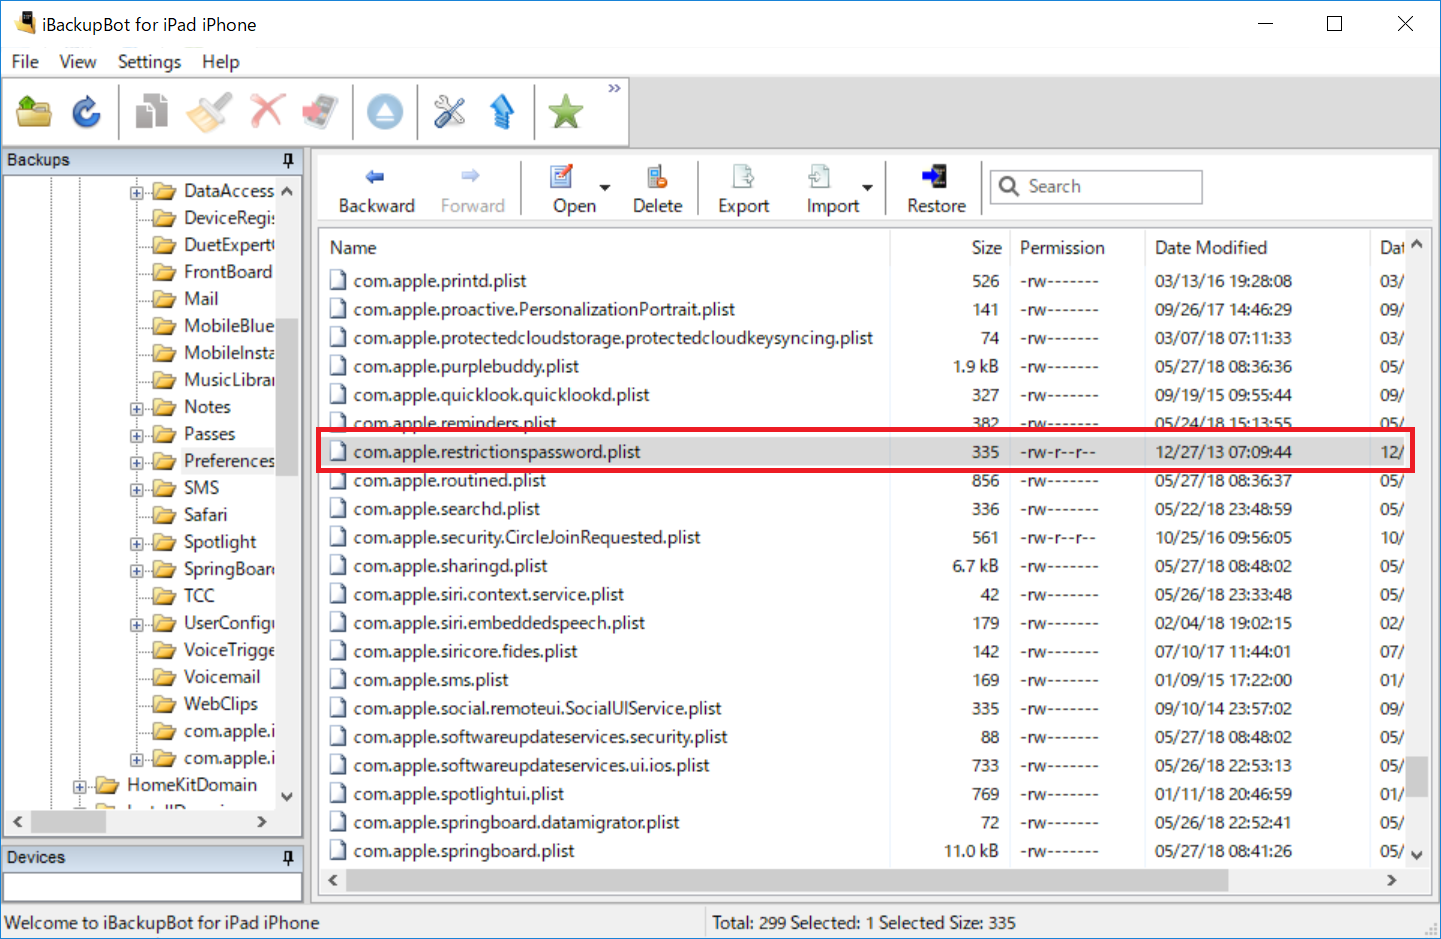Viewport: 1441px width, 939px height.
Task: Click the Preferences folder icon in the tree
Action: (164, 461)
